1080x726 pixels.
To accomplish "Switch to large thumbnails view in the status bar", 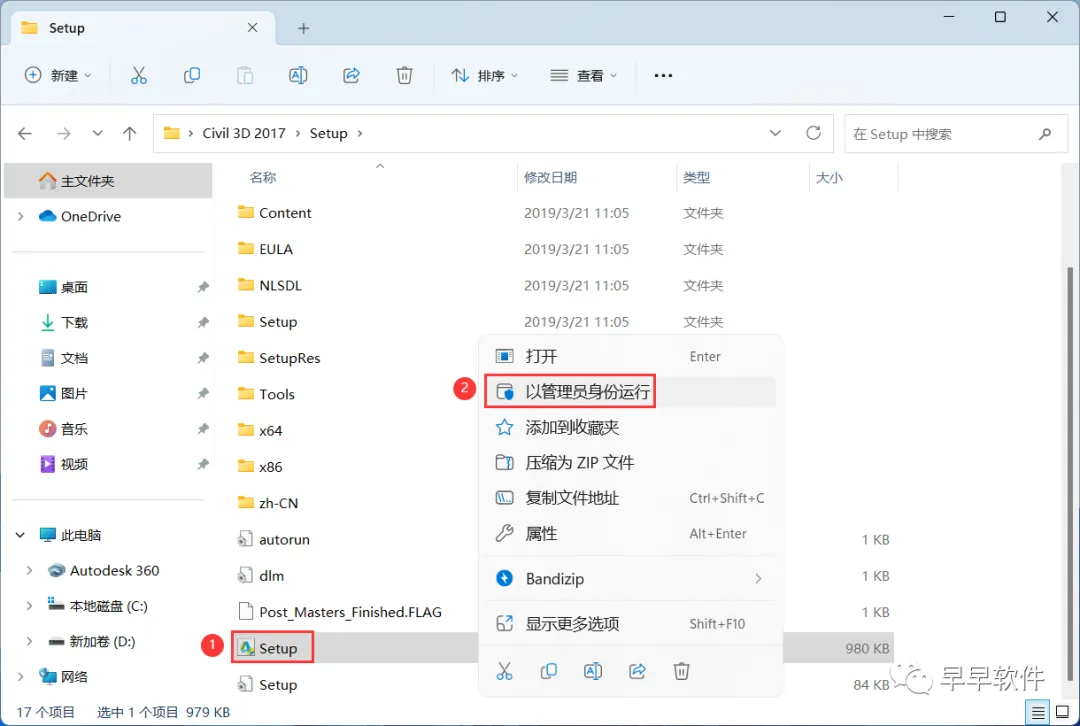I will (1062, 712).
